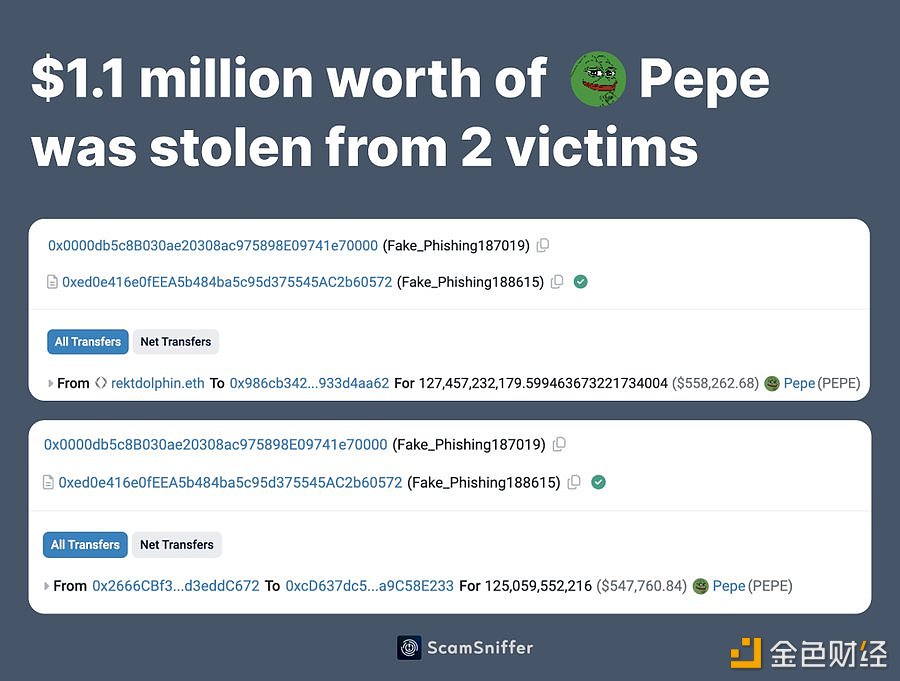900x681 pixels.
Task: Switch to Net Transfers in bottom card
Action: coord(177,544)
